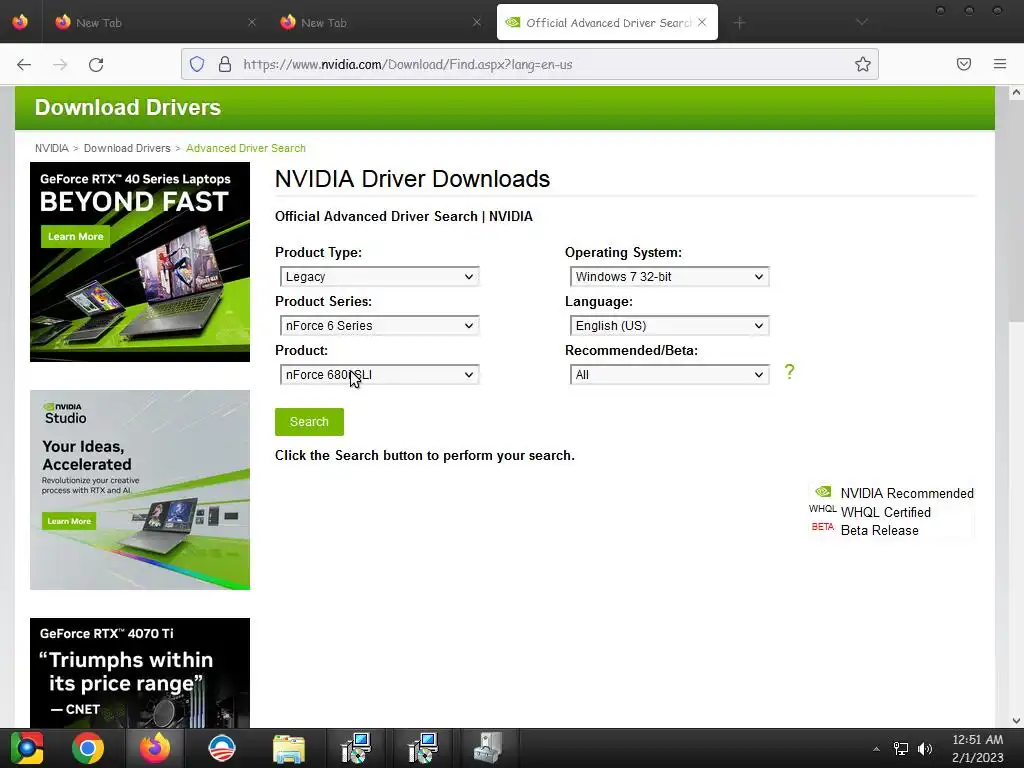
Task: Open a new tab with plus button
Action: [739, 23]
